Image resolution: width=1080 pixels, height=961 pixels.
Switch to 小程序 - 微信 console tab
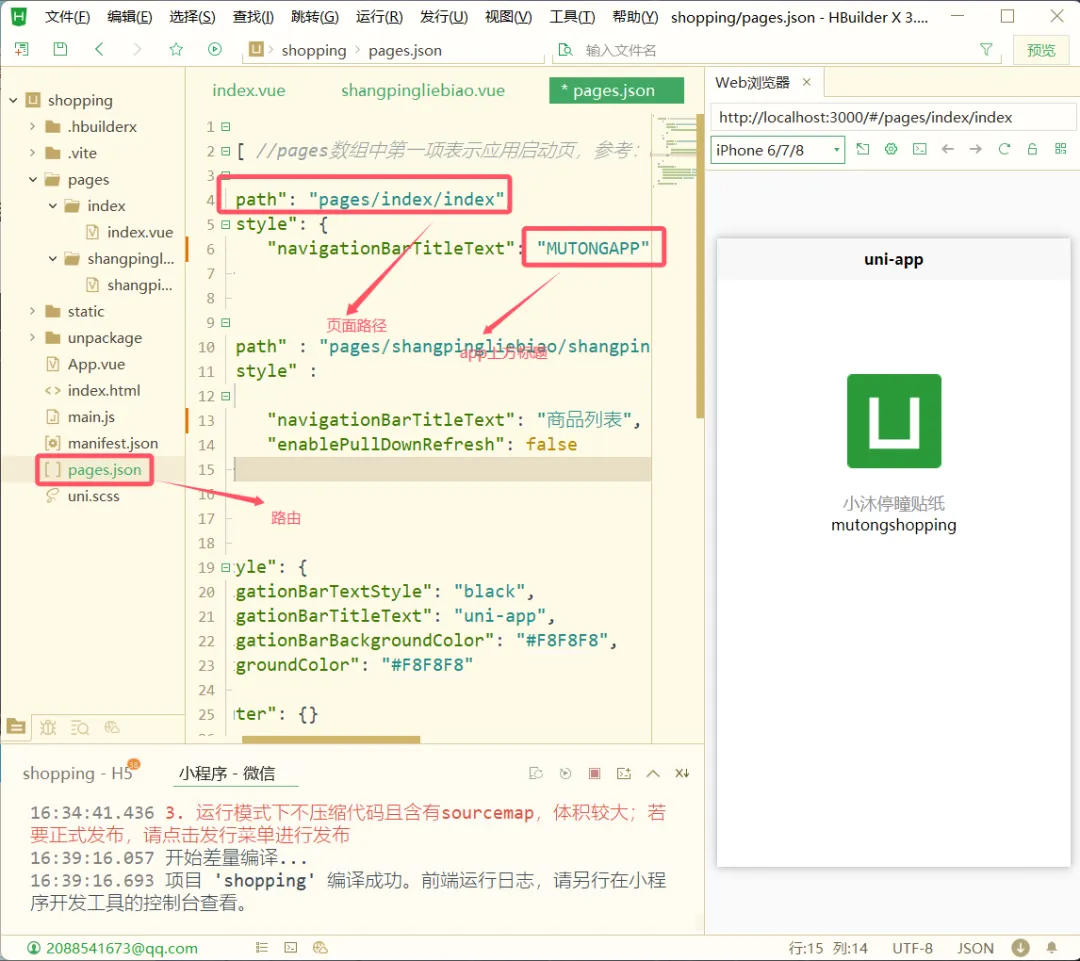[227, 774]
